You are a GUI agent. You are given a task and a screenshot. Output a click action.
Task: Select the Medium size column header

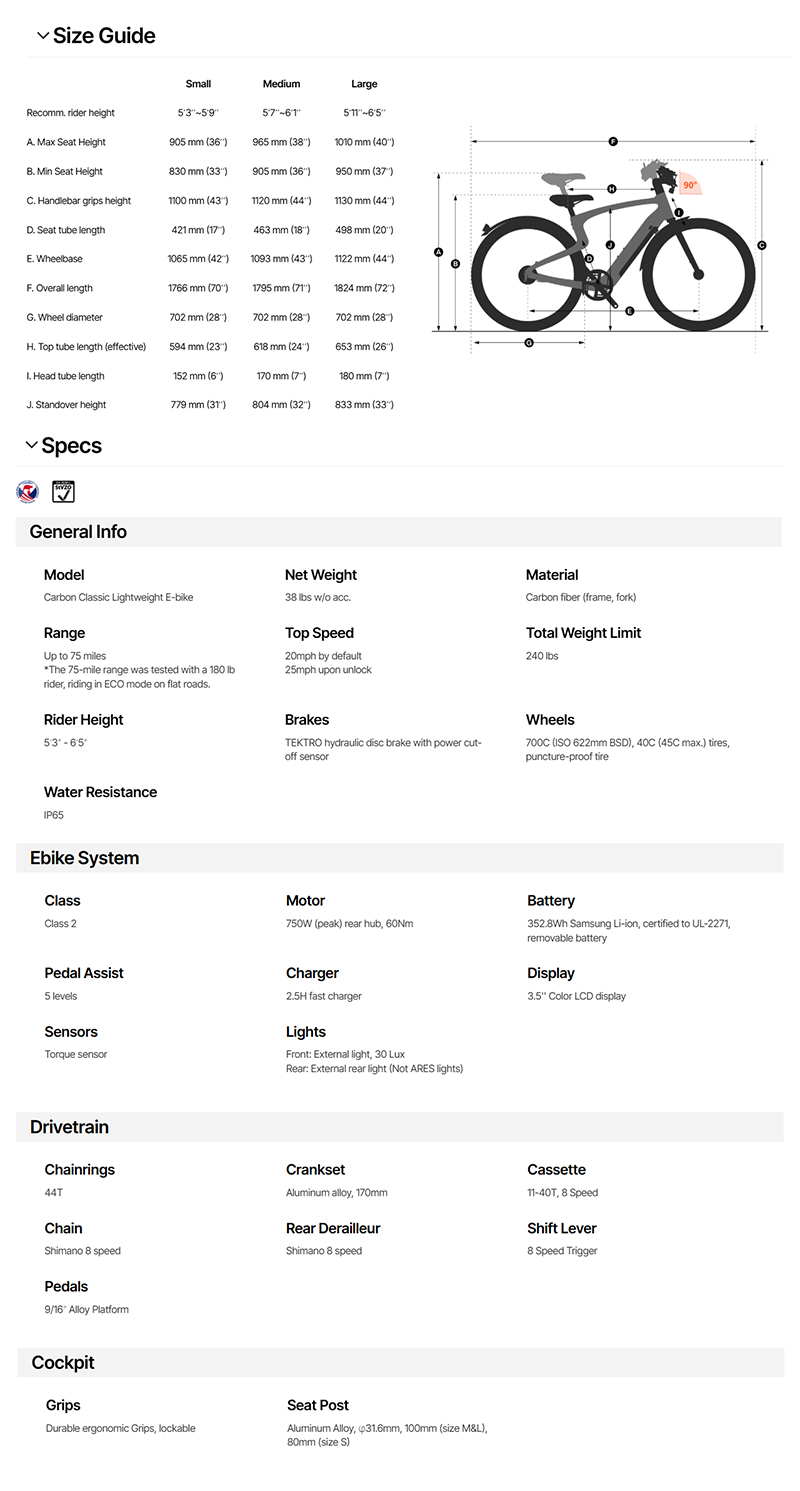click(x=281, y=84)
